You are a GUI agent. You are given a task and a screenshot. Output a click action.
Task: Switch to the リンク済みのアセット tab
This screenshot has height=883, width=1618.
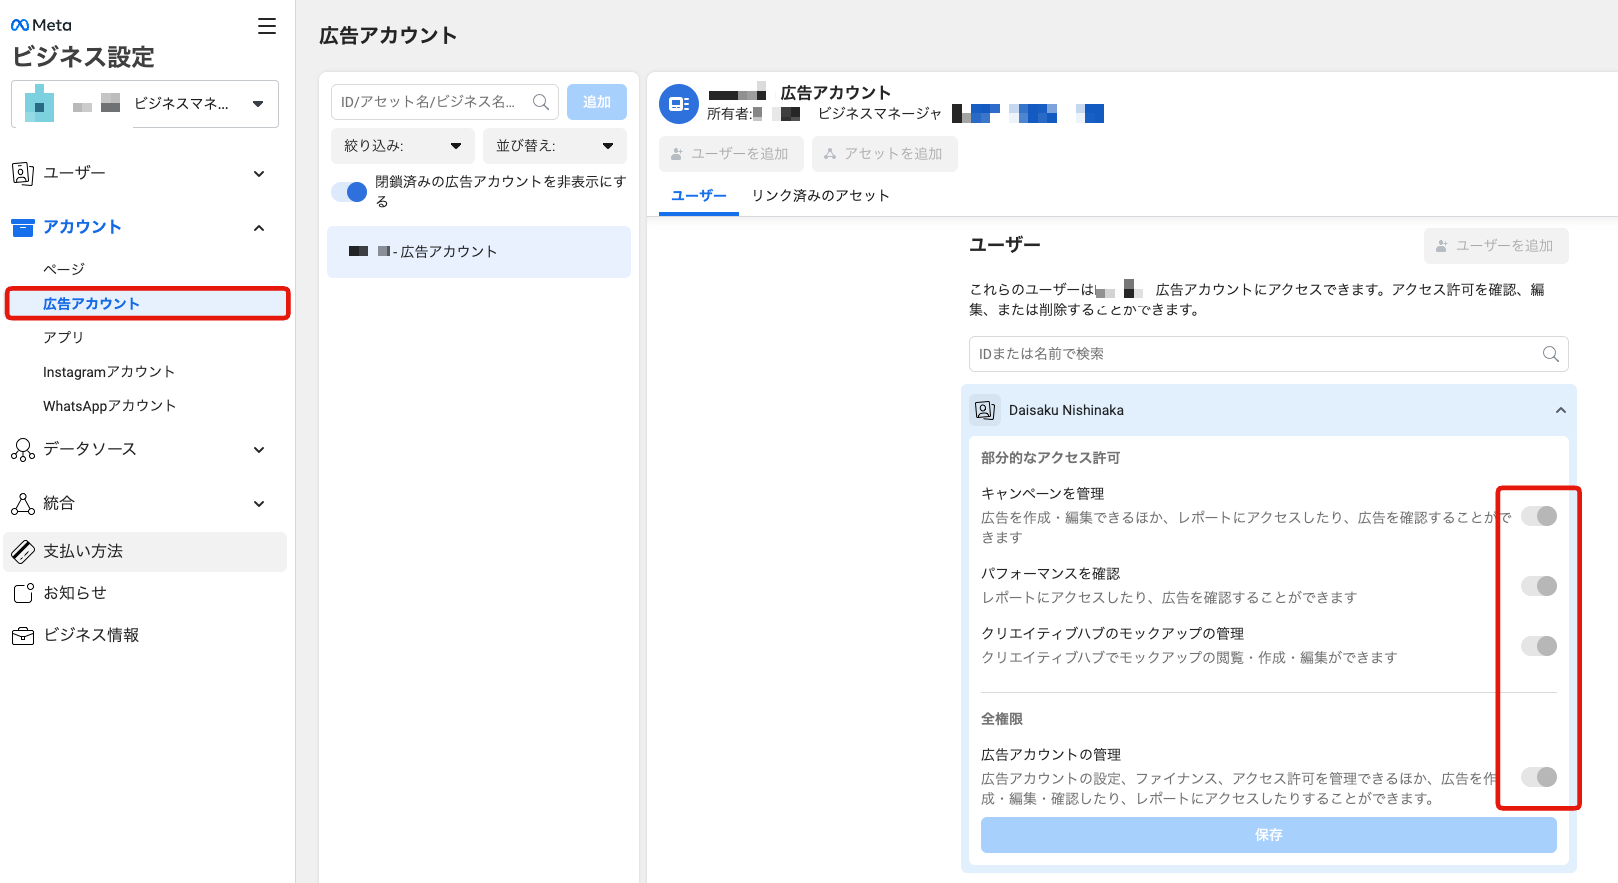[x=820, y=195]
